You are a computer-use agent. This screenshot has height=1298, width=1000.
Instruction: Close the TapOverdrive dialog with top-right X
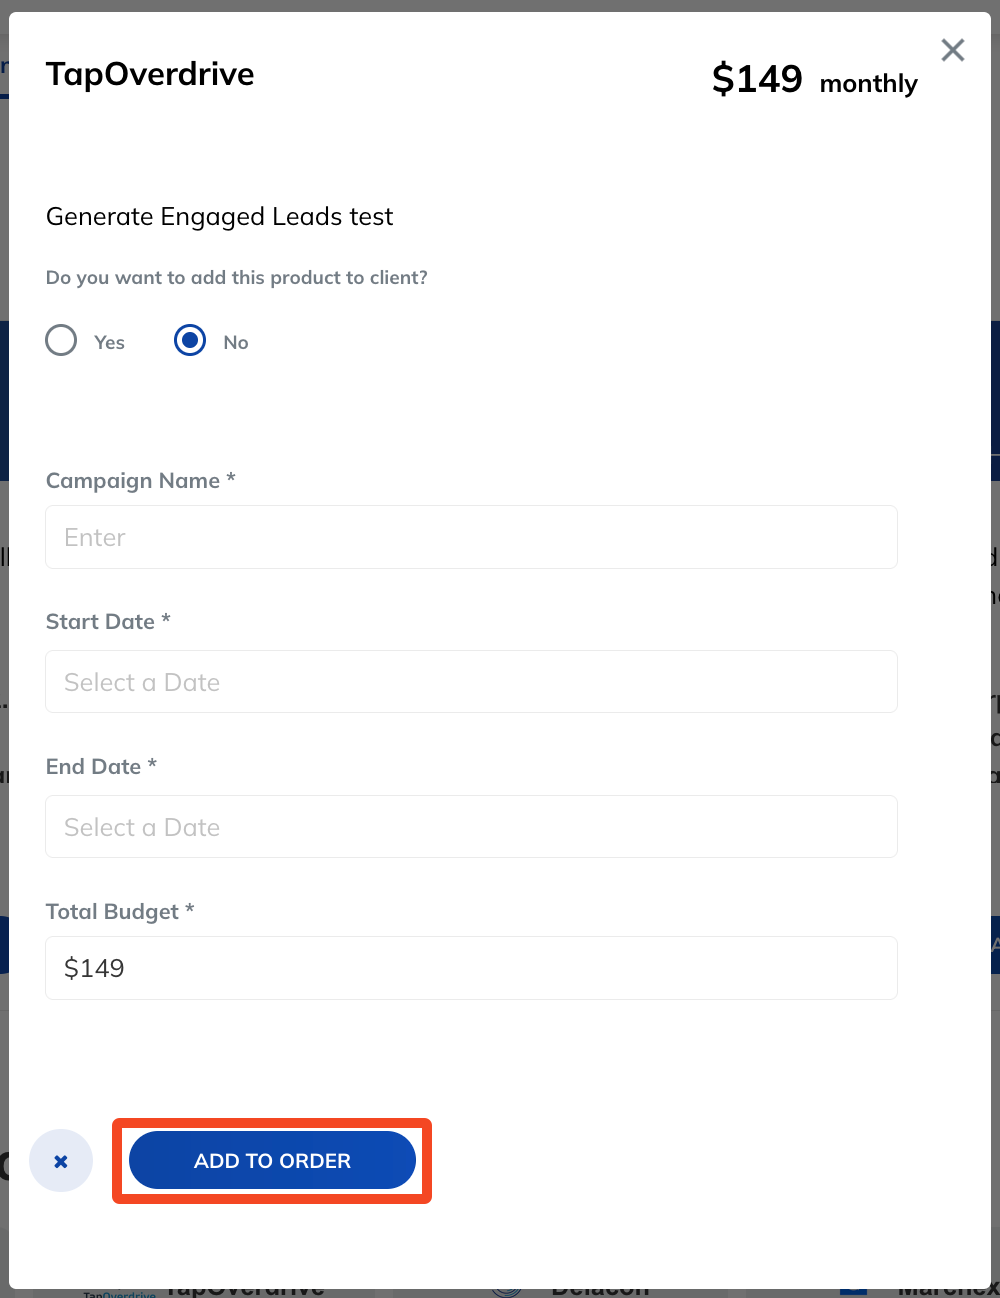click(953, 50)
